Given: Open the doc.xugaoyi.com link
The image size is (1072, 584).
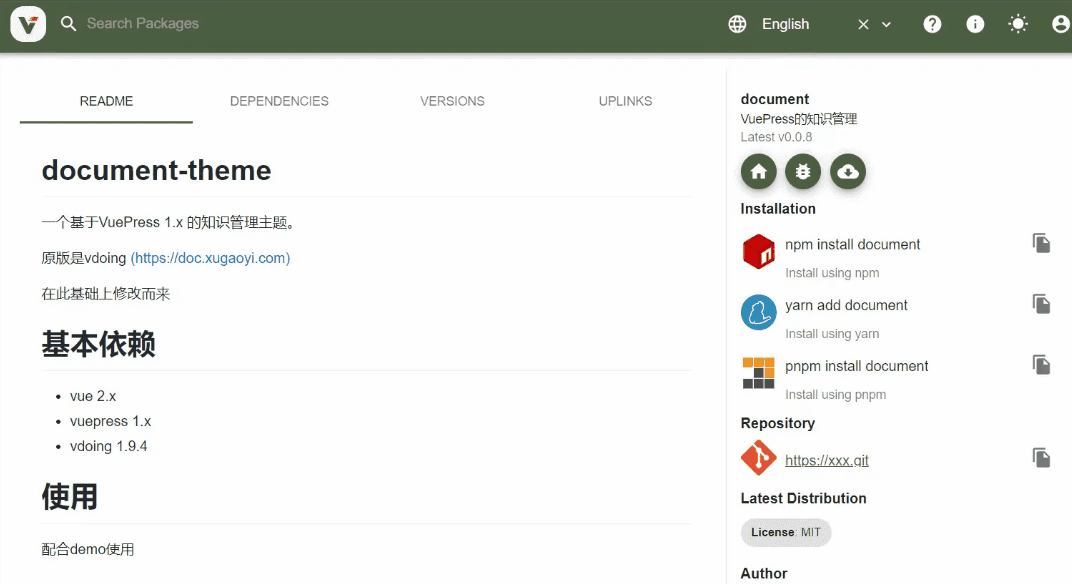Looking at the screenshot, I should coord(210,258).
